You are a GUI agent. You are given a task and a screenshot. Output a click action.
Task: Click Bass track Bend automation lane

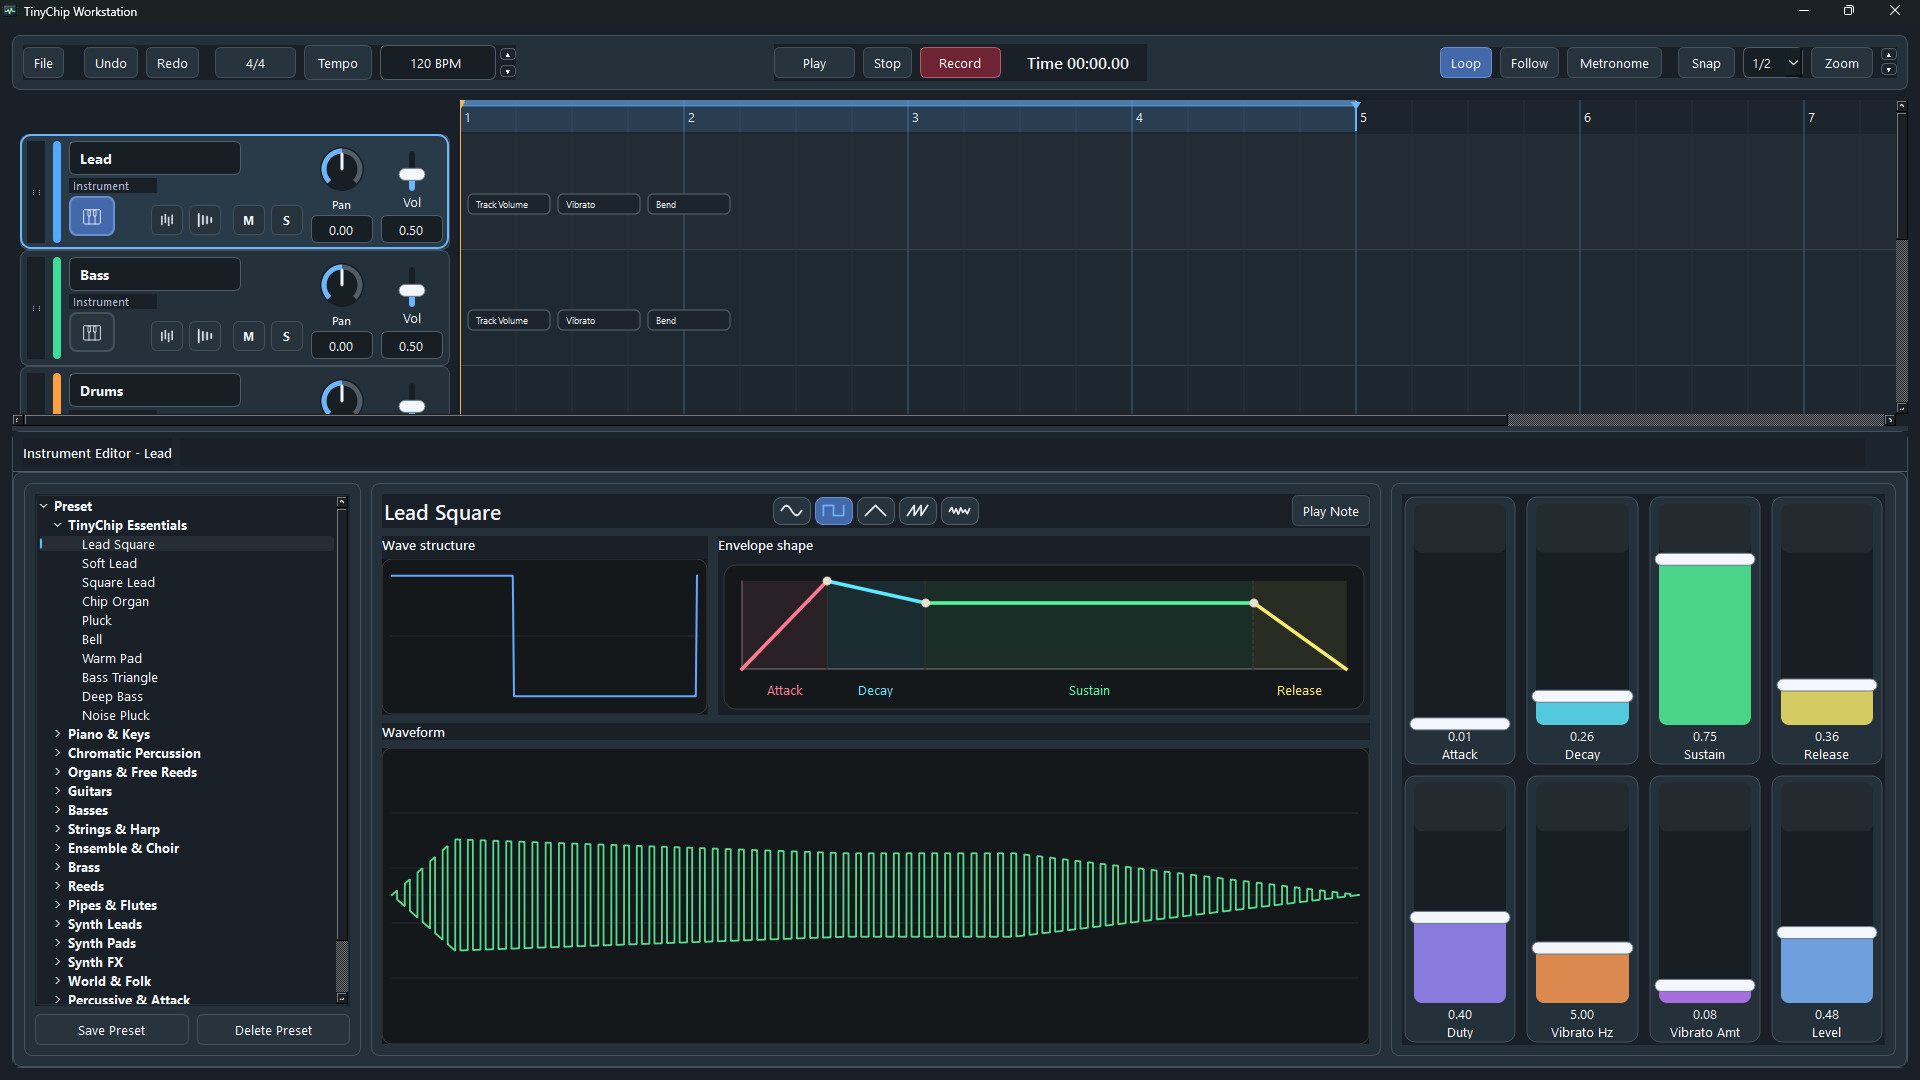click(688, 320)
